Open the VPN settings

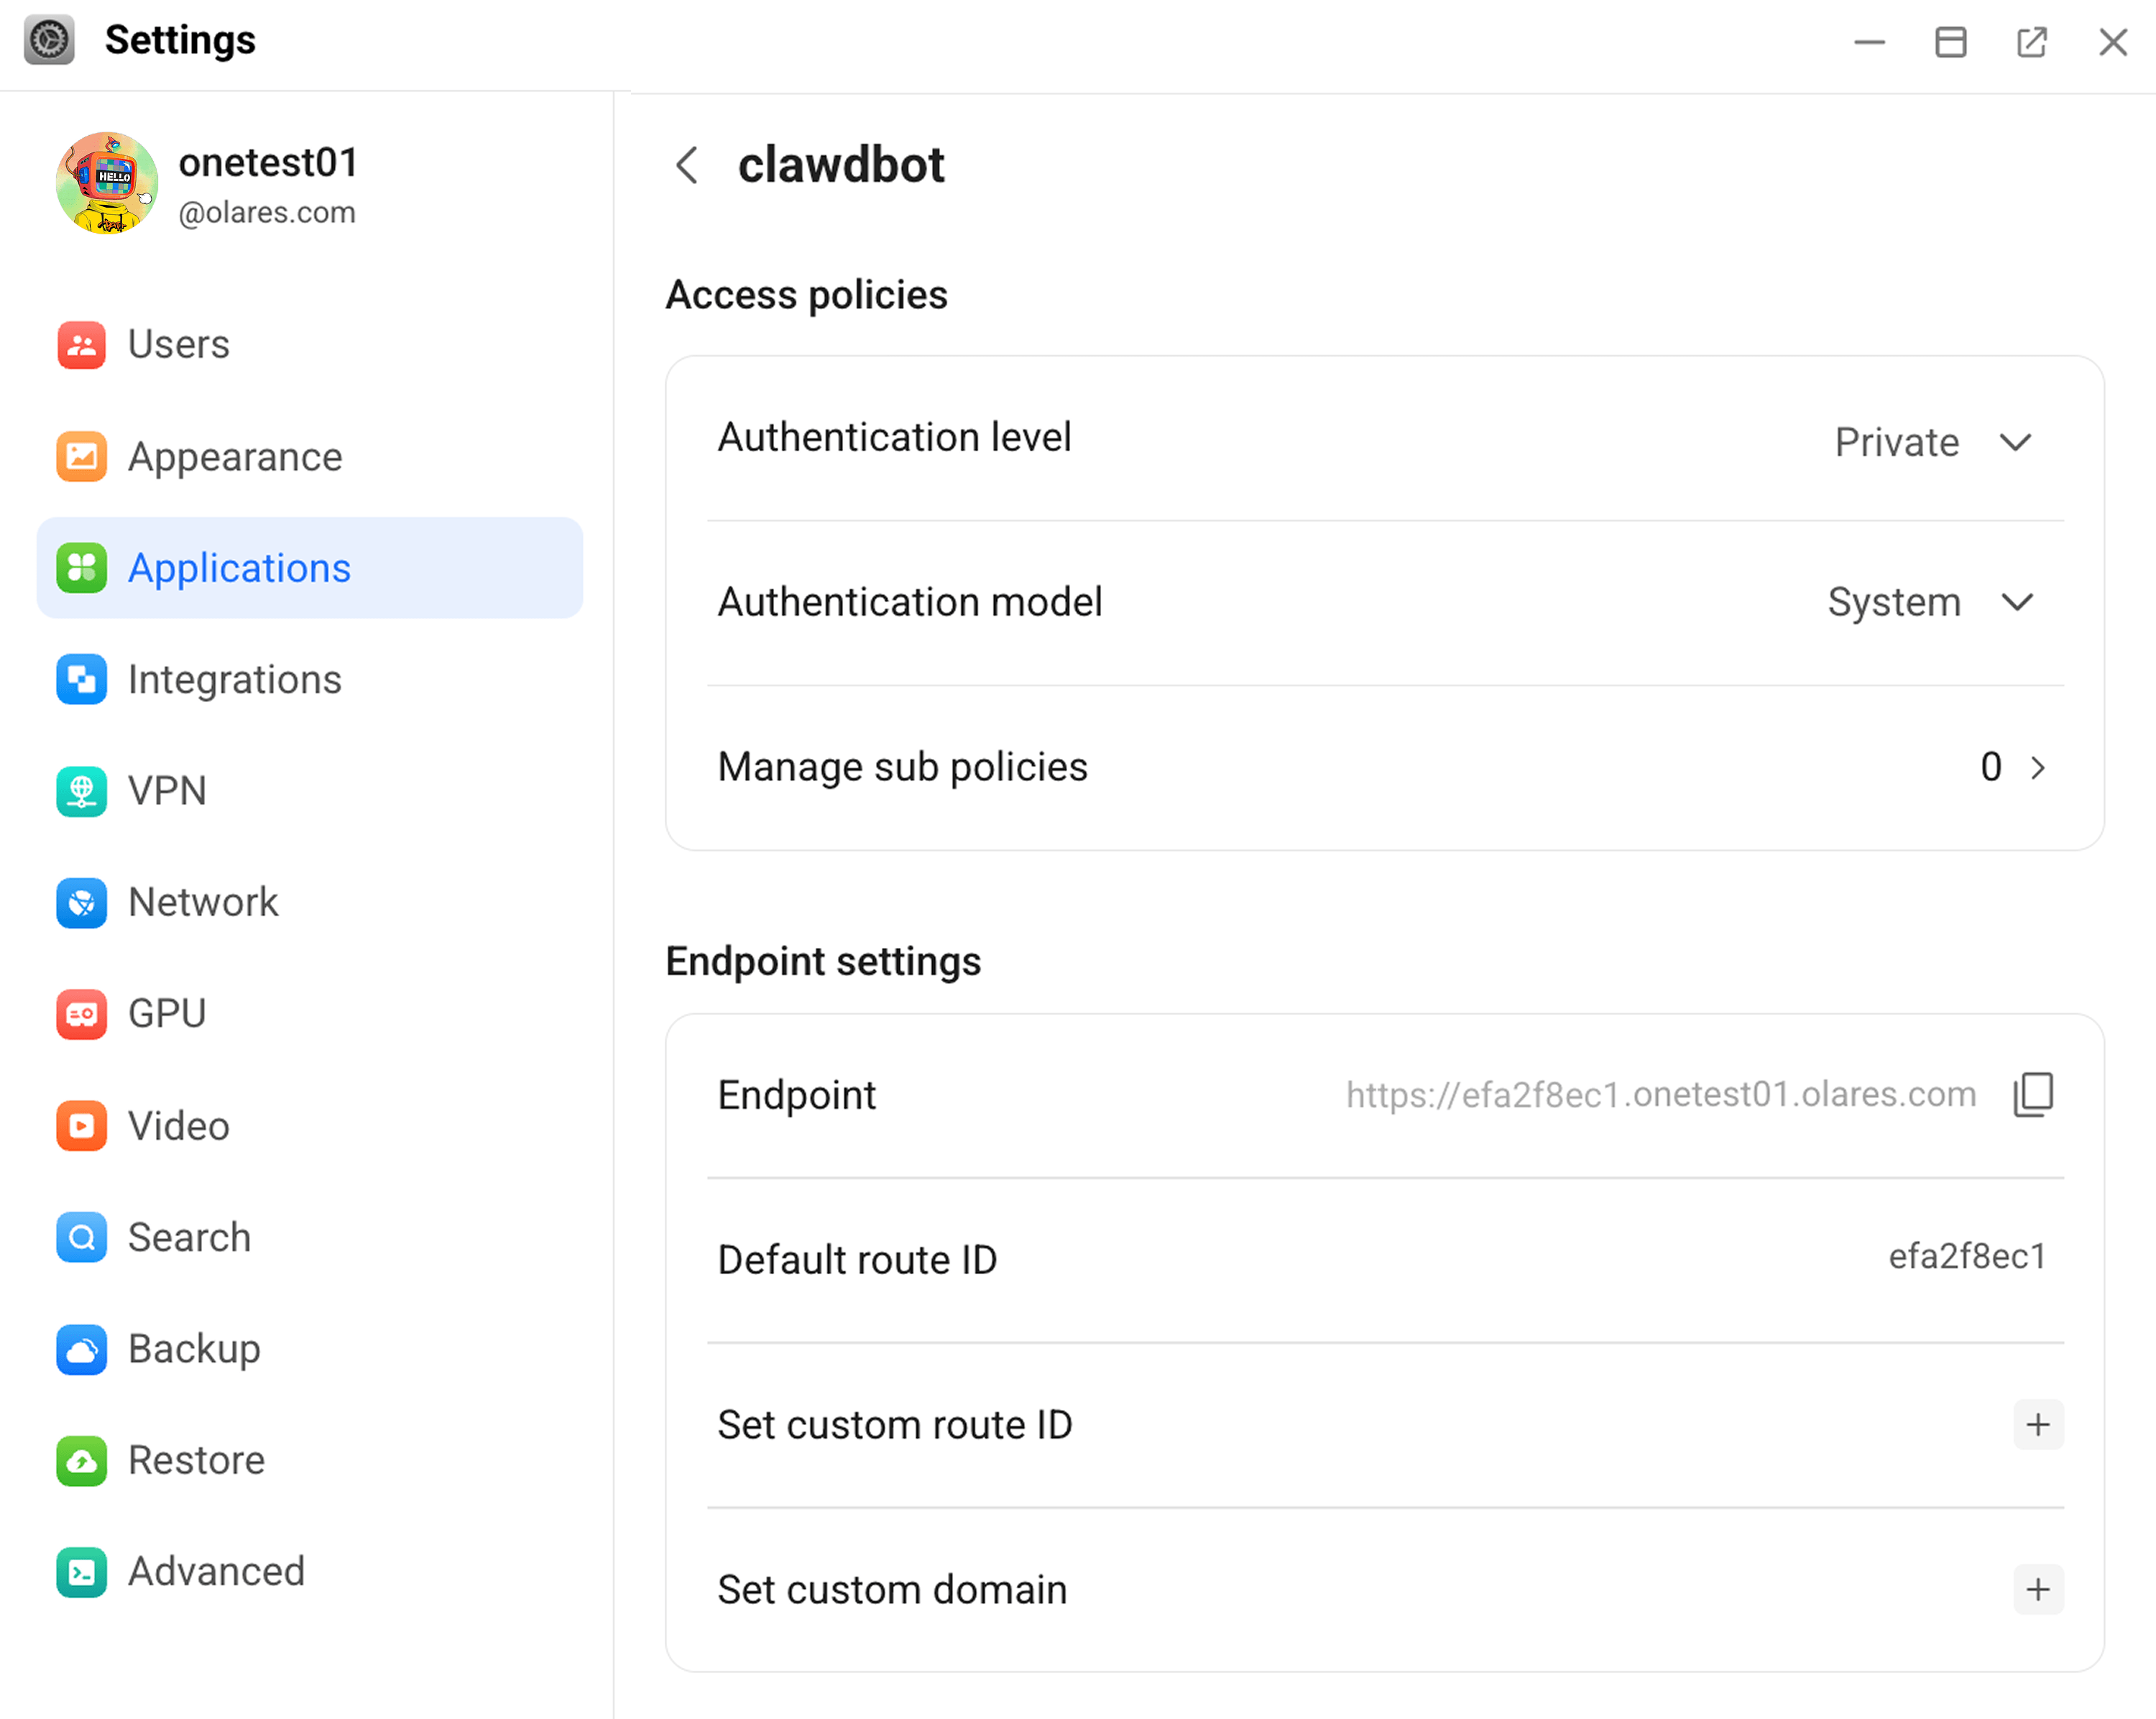(x=167, y=791)
